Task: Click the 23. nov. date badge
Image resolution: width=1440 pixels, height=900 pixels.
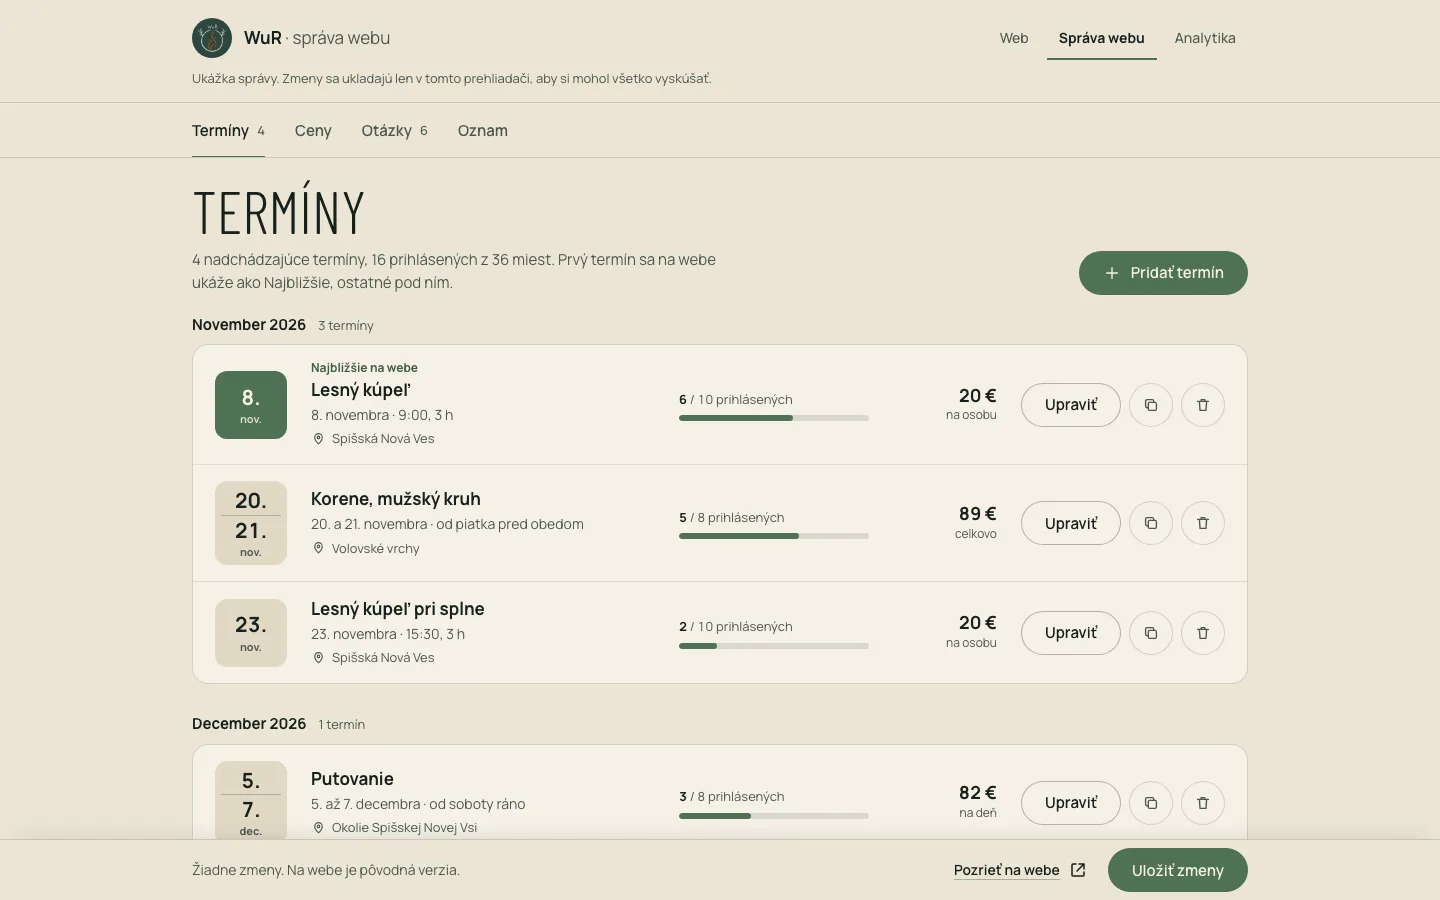Action: 251,633
